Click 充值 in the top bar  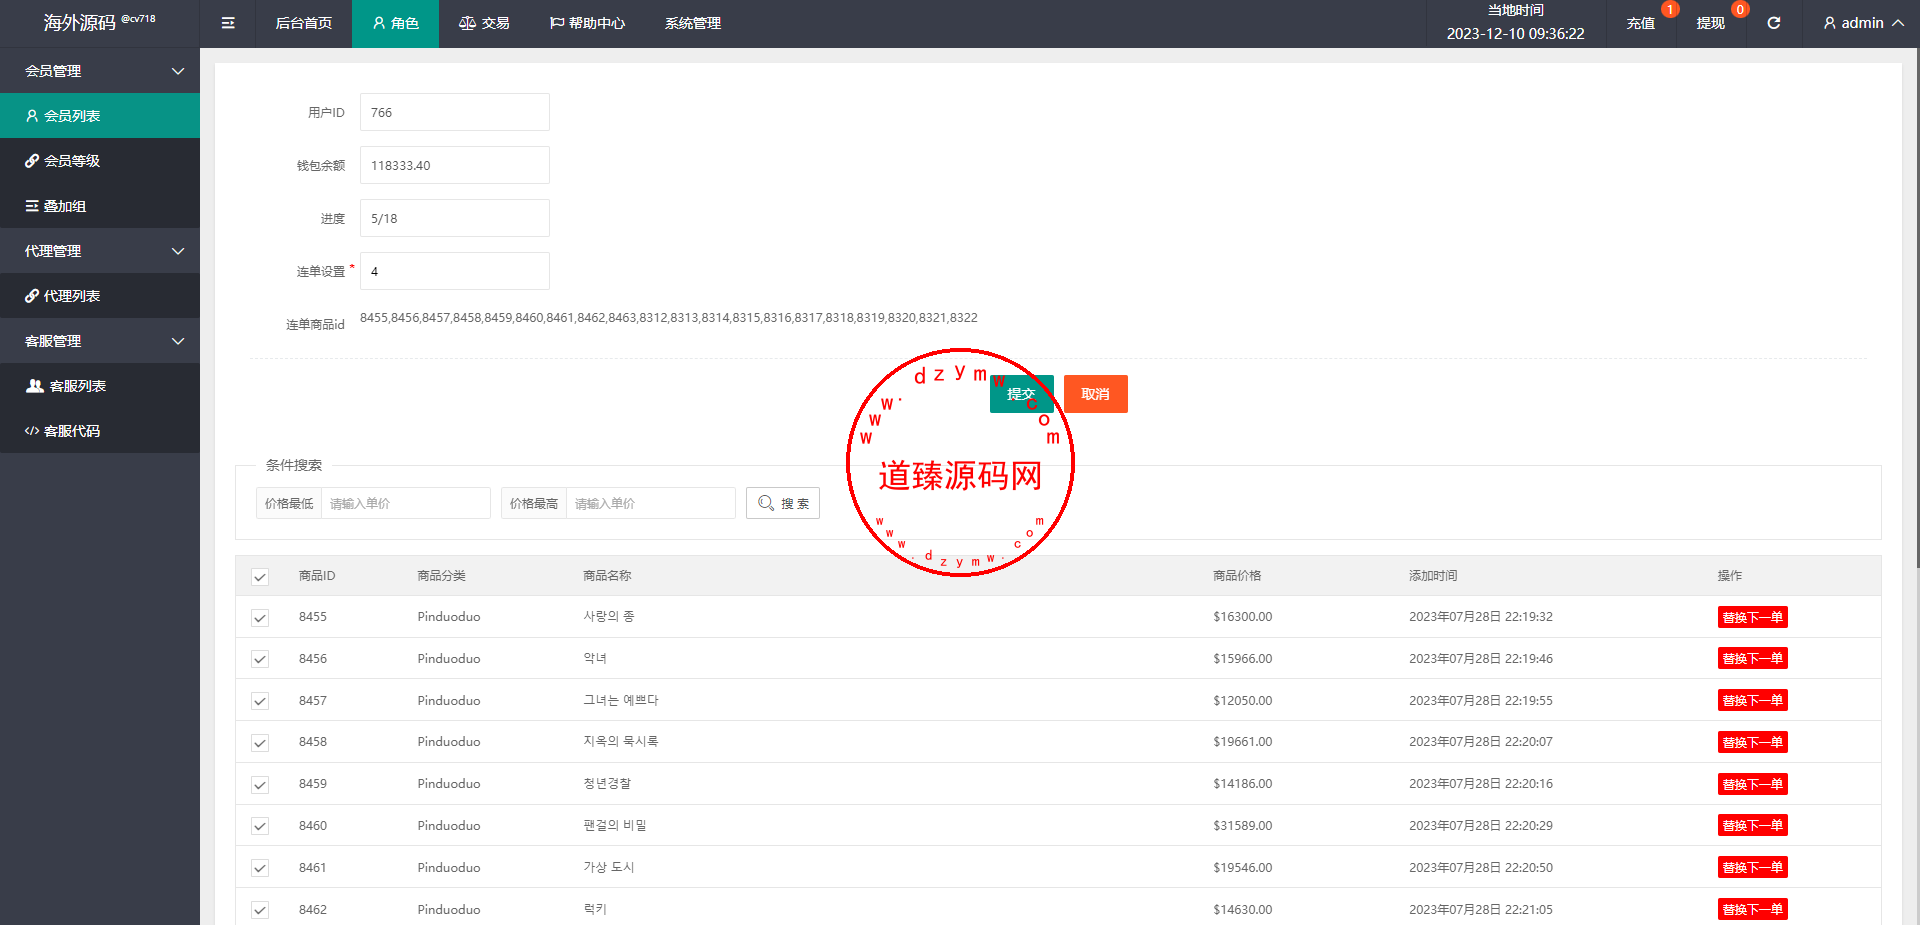tap(1641, 23)
